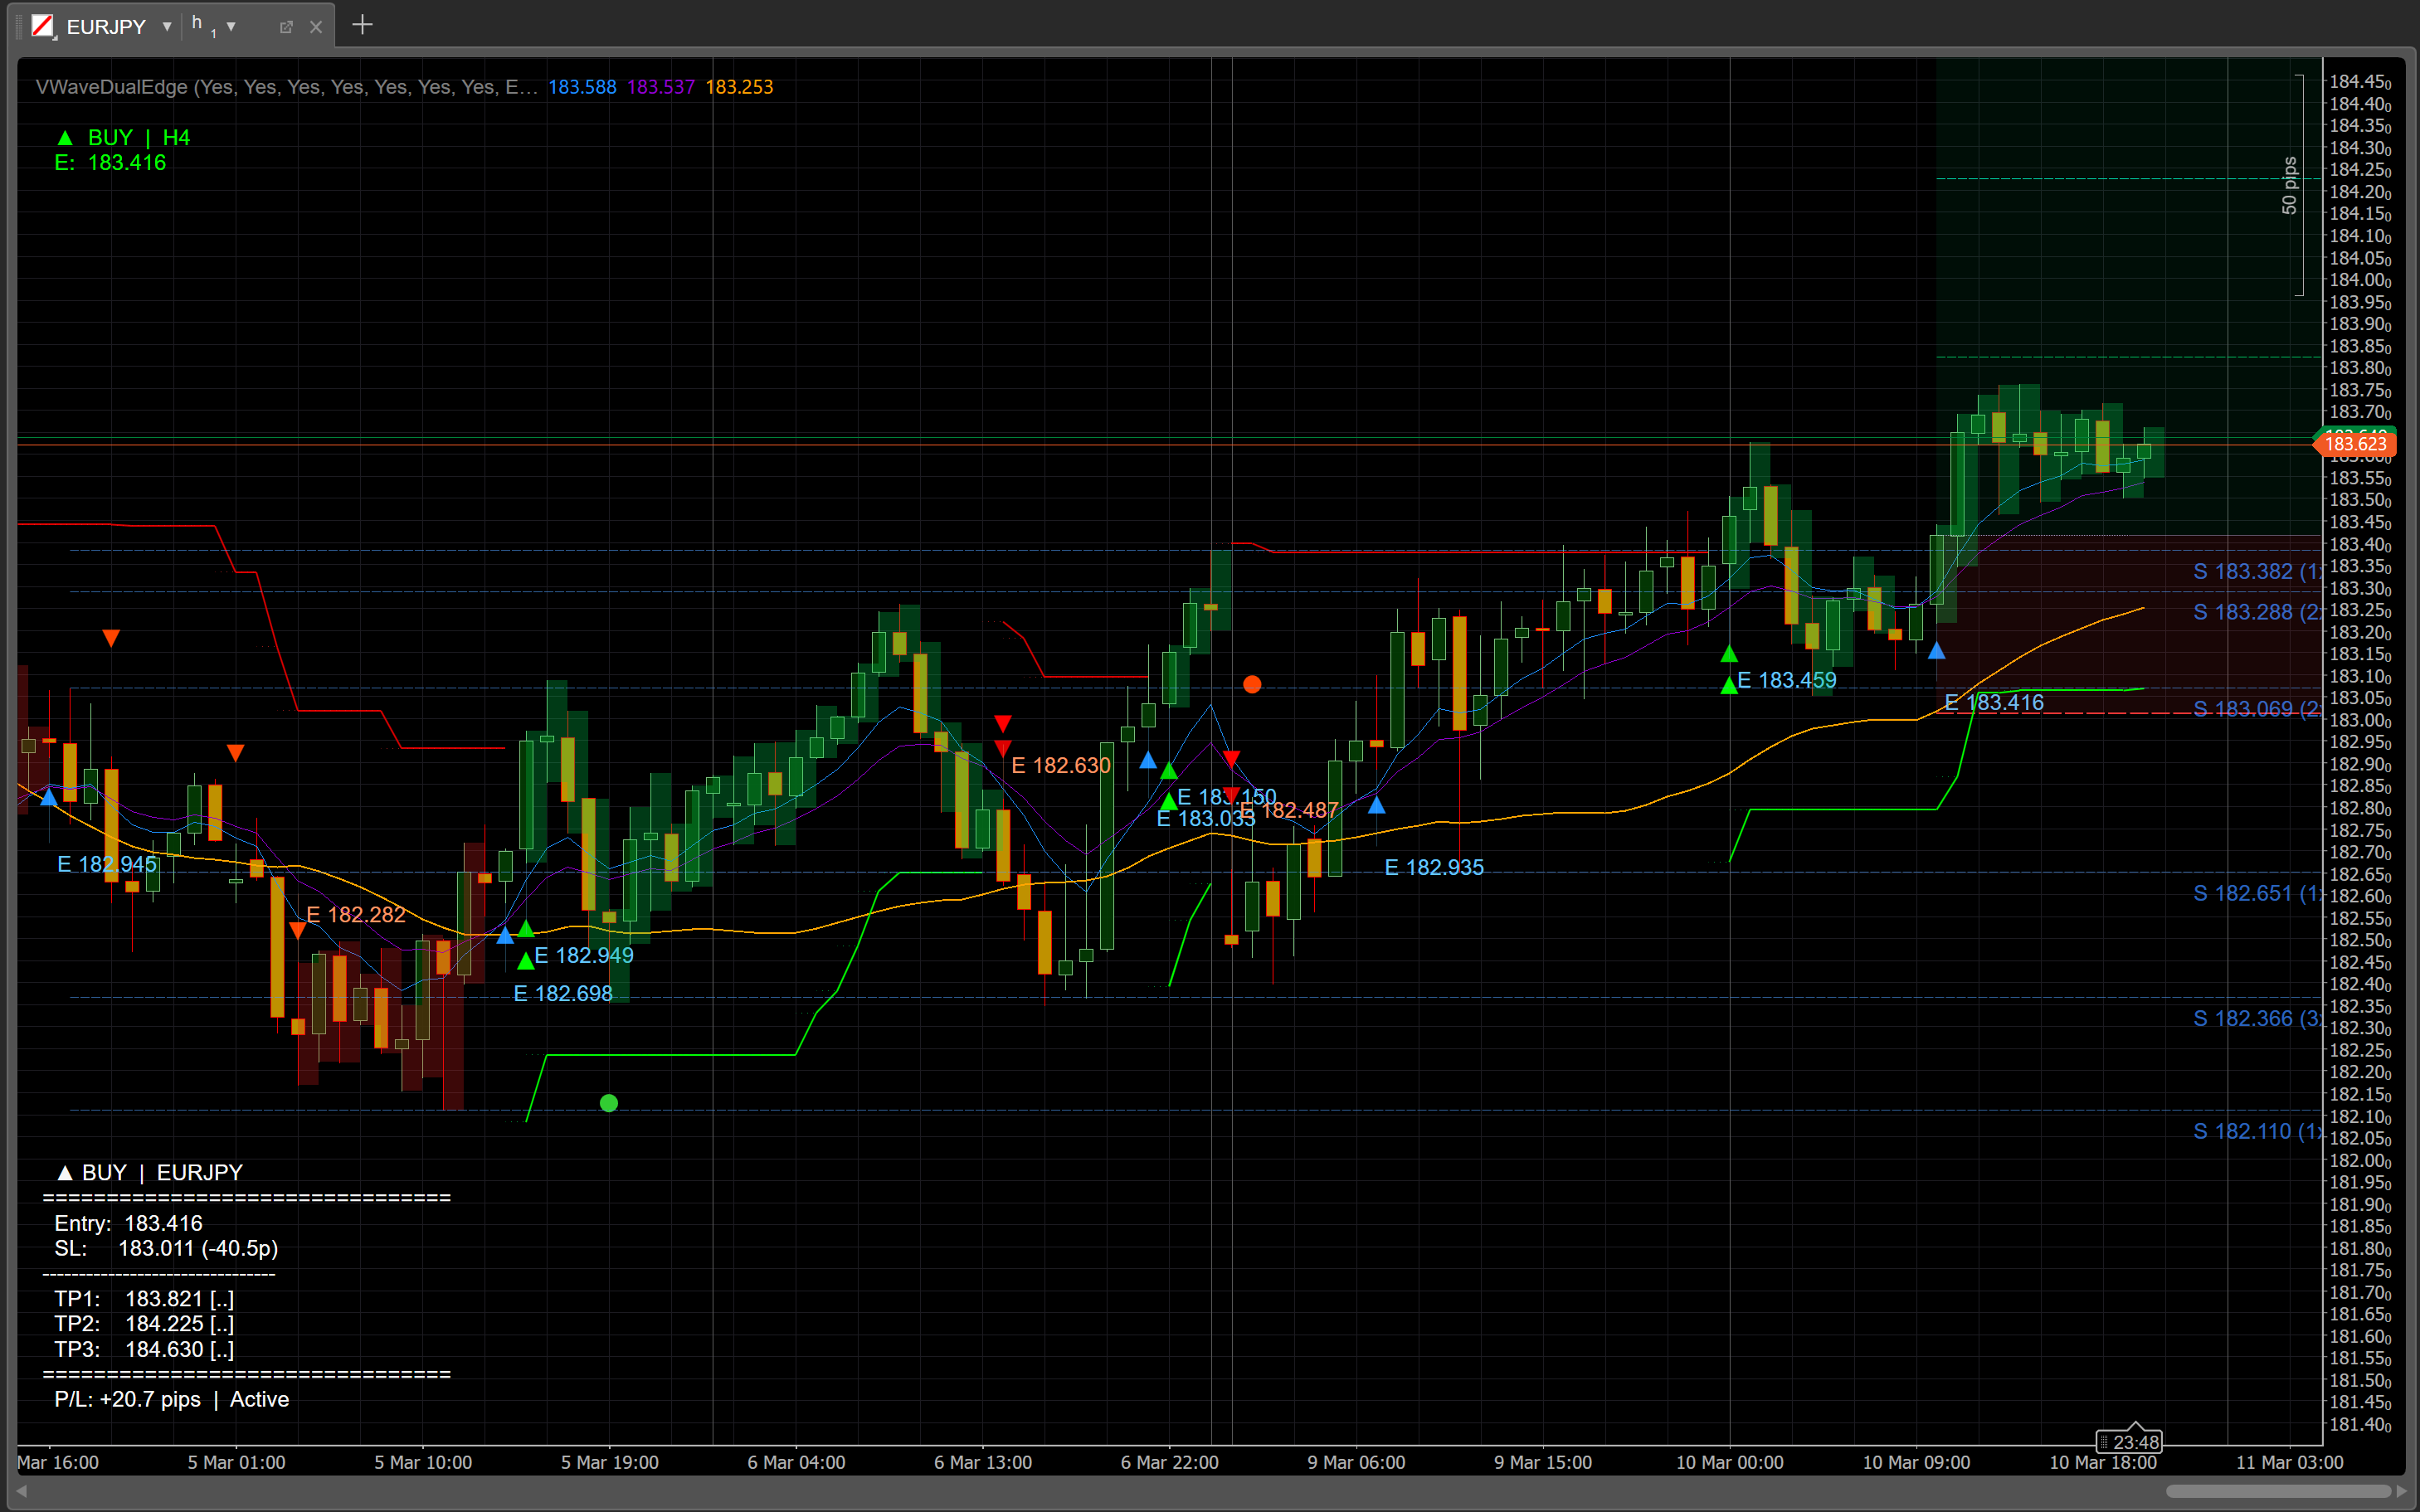This screenshot has width=2420, height=1512.
Task: Click the orange dot marker near 6 Mar 22:00
Action: pyautogui.click(x=1252, y=684)
